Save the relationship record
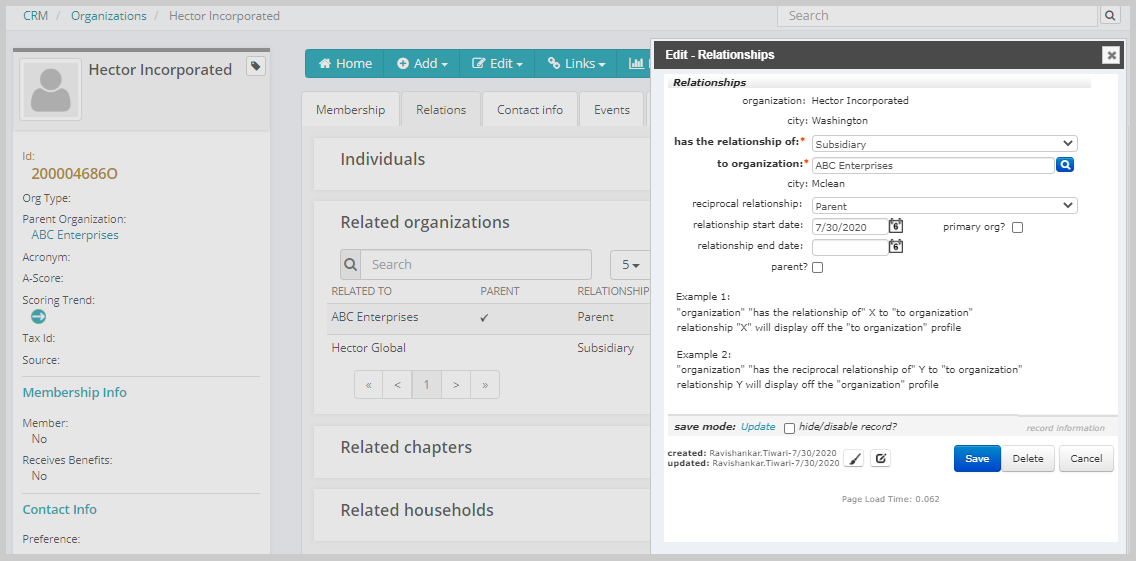1136x561 pixels. [977, 459]
